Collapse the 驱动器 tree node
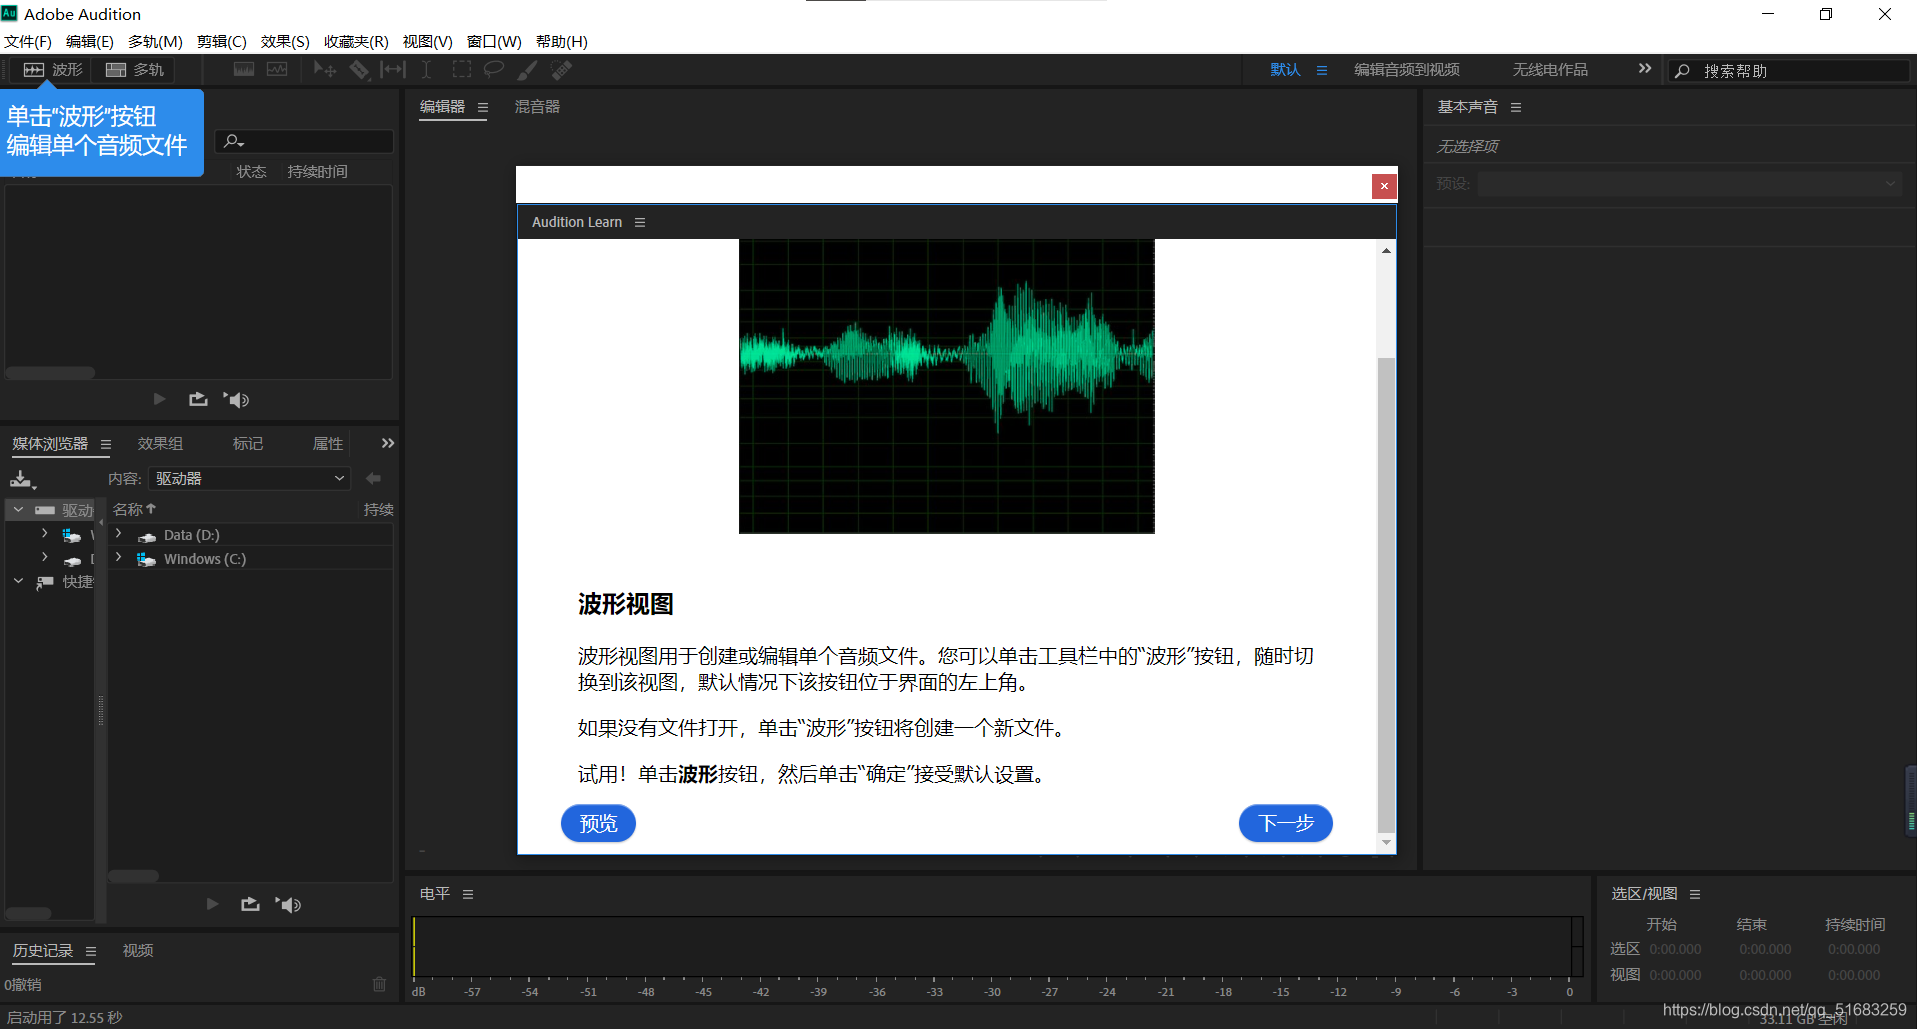 [18, 509]
